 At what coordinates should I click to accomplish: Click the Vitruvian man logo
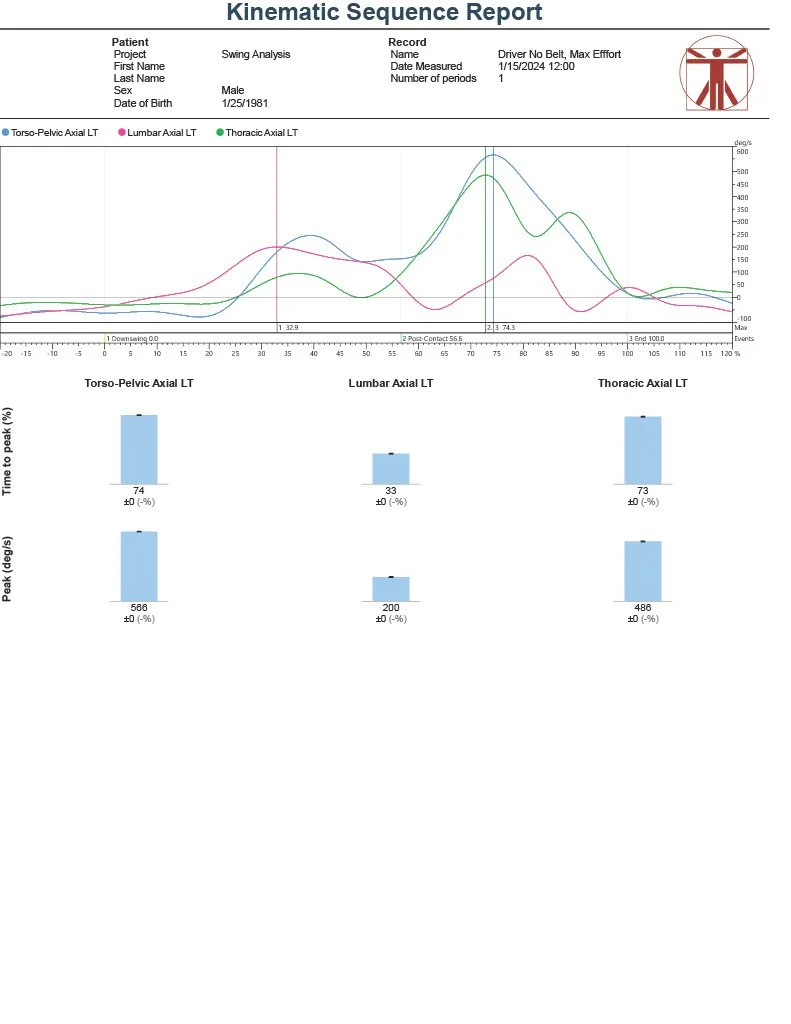tap(717, 75)
